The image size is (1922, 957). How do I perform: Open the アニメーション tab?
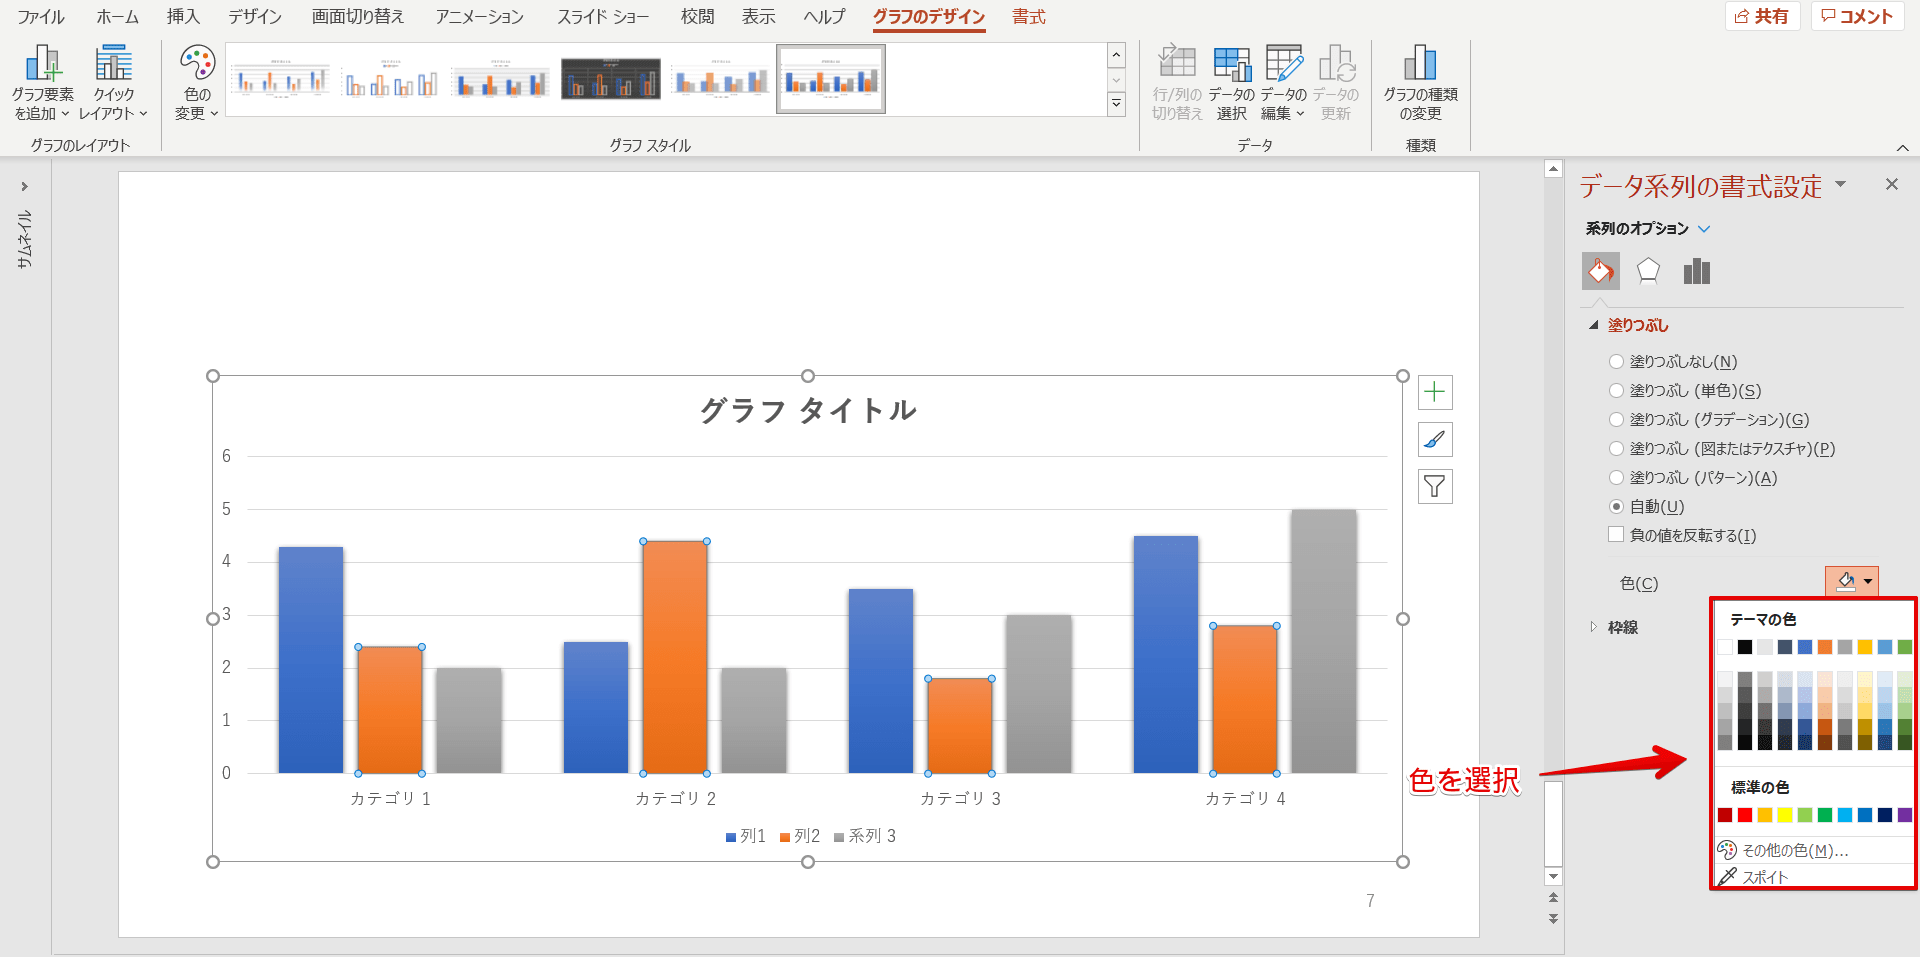tap(480, 17)
